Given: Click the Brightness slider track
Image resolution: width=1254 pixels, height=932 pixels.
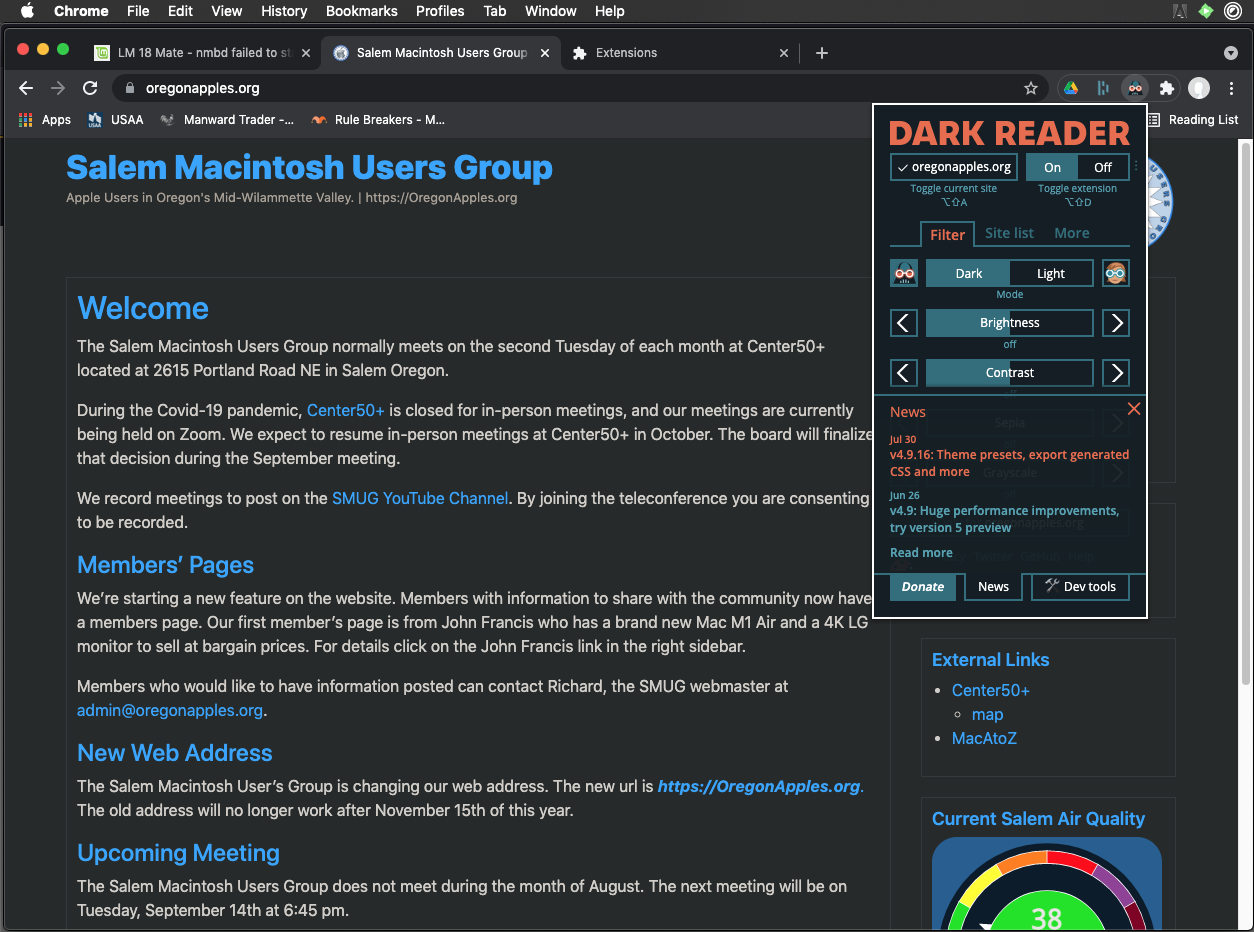Looking at the screenshot, I should (1010, 323).
